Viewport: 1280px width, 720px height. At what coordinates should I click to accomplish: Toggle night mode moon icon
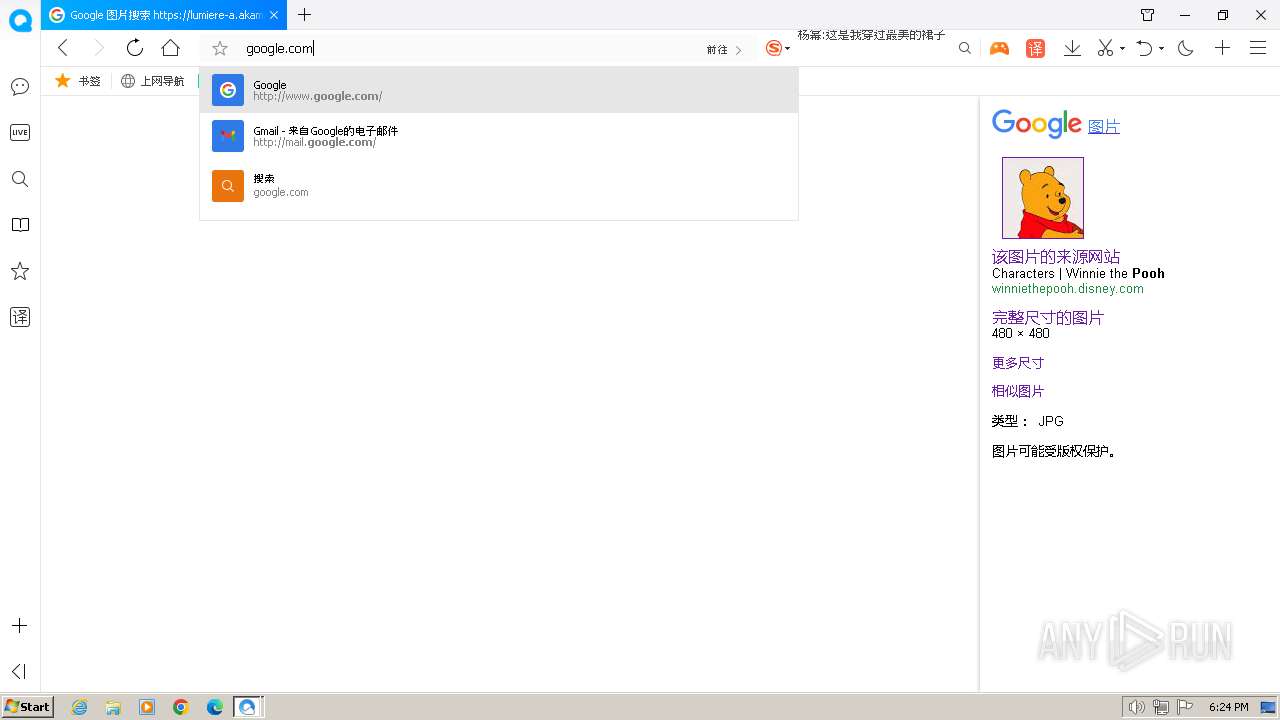pos(1186,48)
